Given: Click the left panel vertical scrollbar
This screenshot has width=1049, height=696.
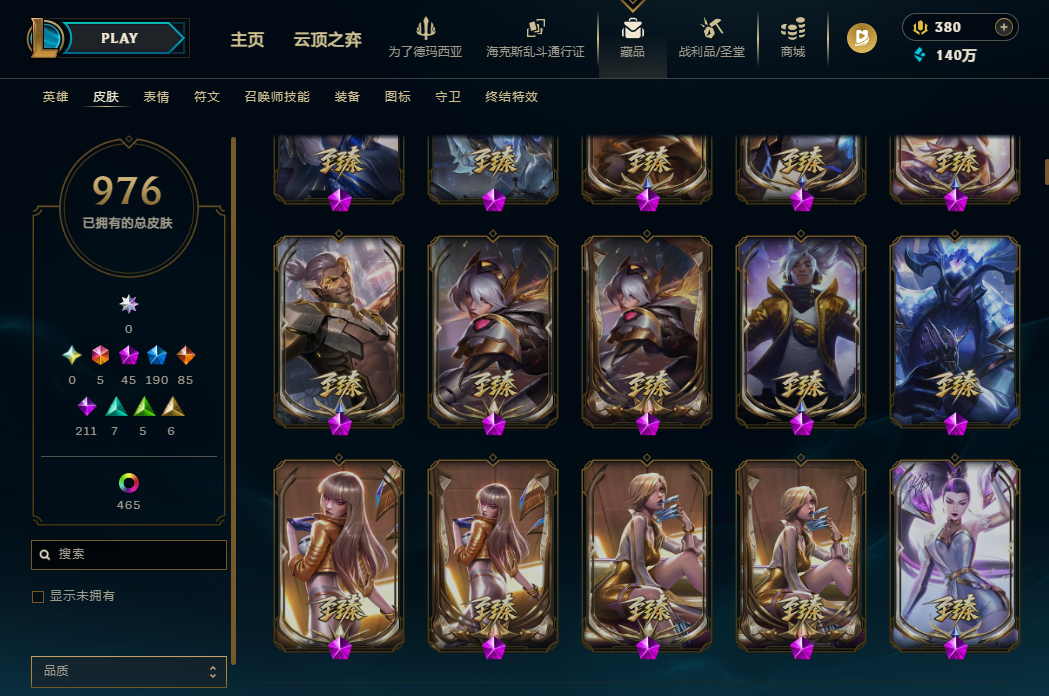Looking at the screenshot, I should click(233, 402).
